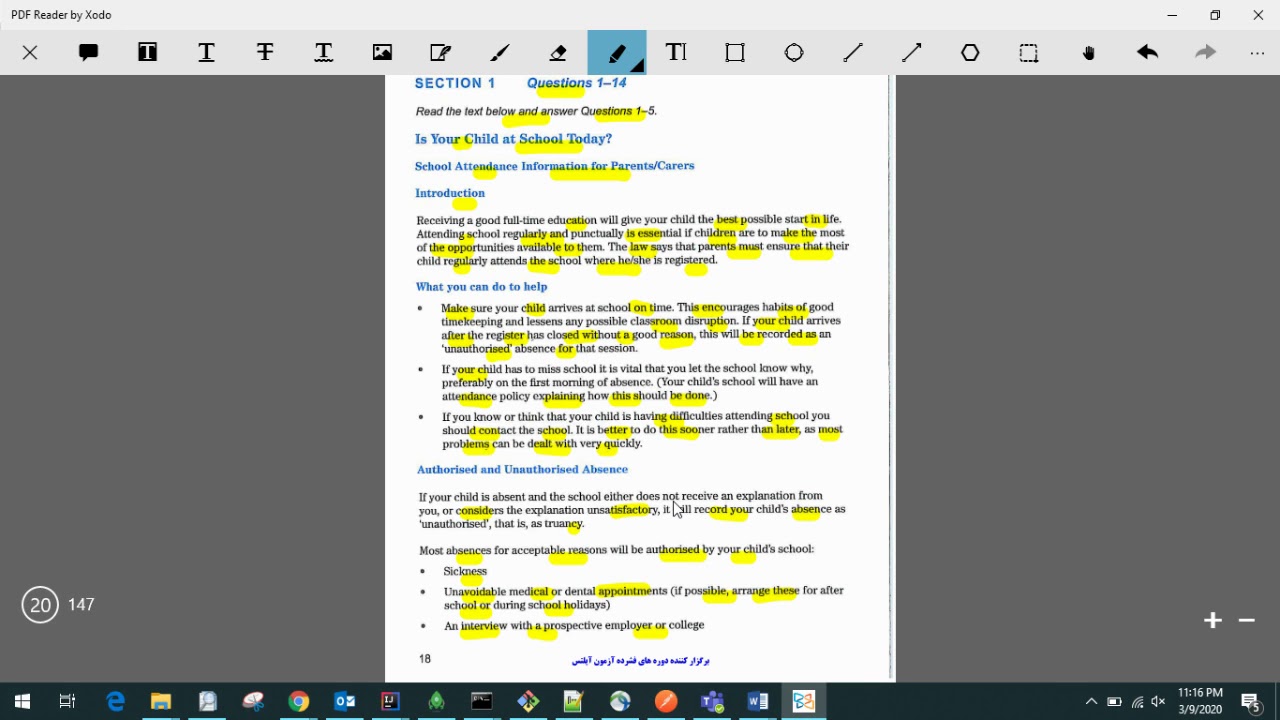
Task: Click the 'Authorised and Unauthorised Absence' heading
Action: [x=522, y=469]
